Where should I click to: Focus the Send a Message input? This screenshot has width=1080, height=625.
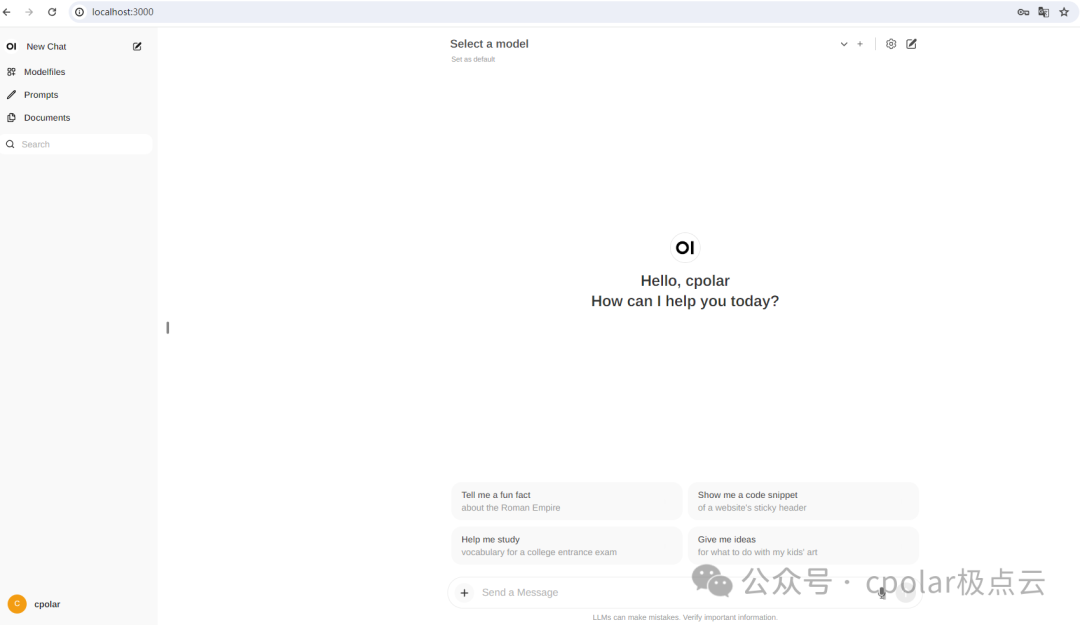675,593
